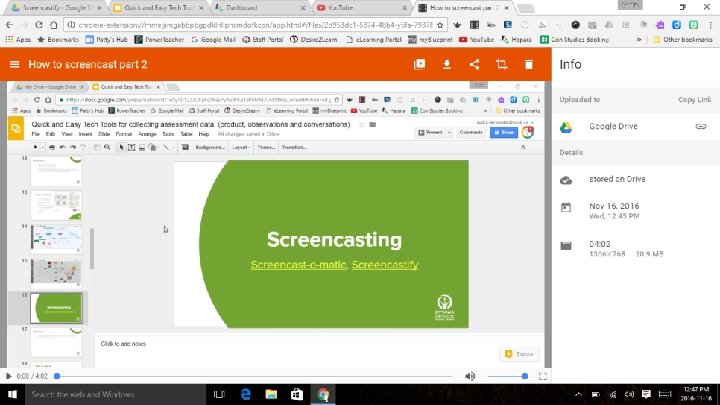Delete the recording with the trash icon
Image resolution: width=720 pixels, height=405 pixels.
[x=529, y=64]
